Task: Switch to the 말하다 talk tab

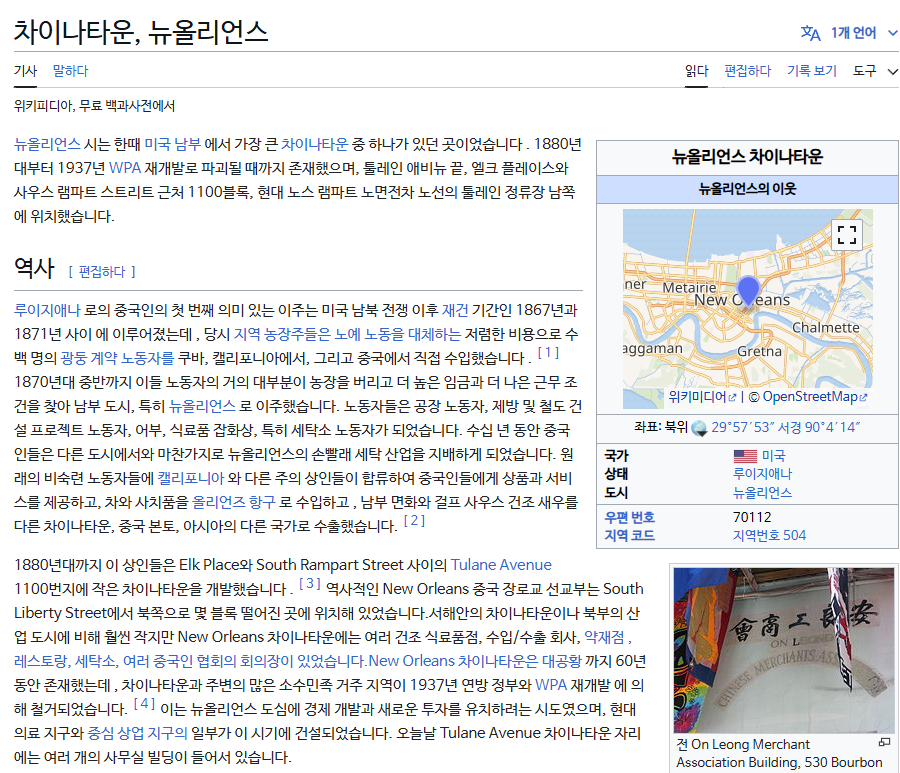Action: (70, 71)
